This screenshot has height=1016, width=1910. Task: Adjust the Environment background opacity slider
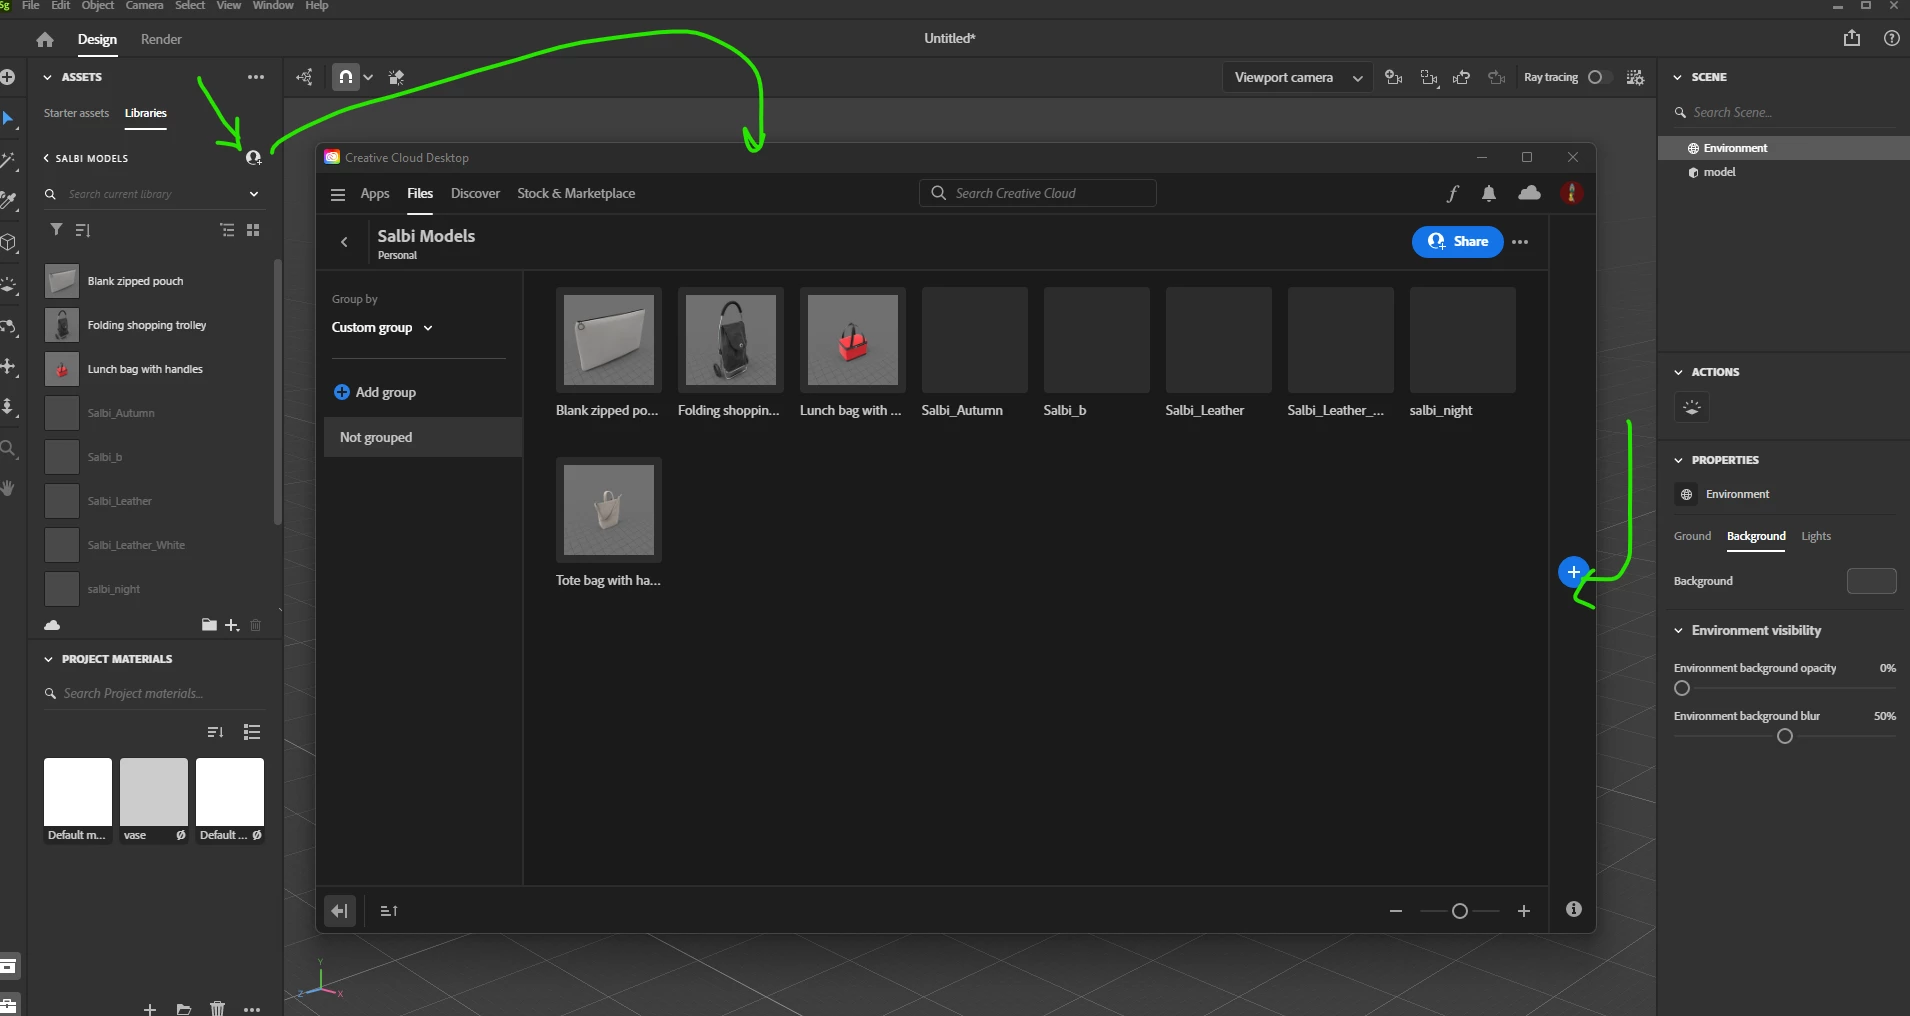(1682, 688)
